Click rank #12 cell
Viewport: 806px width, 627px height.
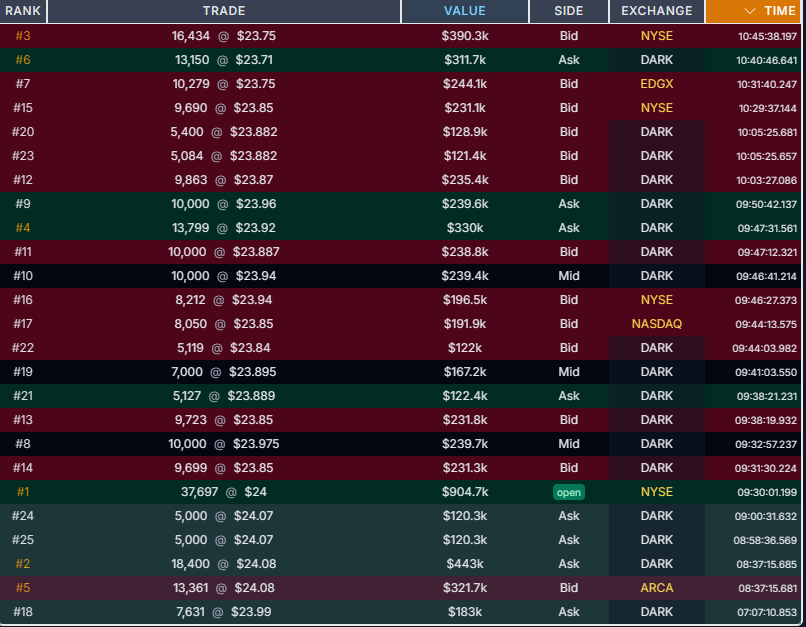coord(23,180)
